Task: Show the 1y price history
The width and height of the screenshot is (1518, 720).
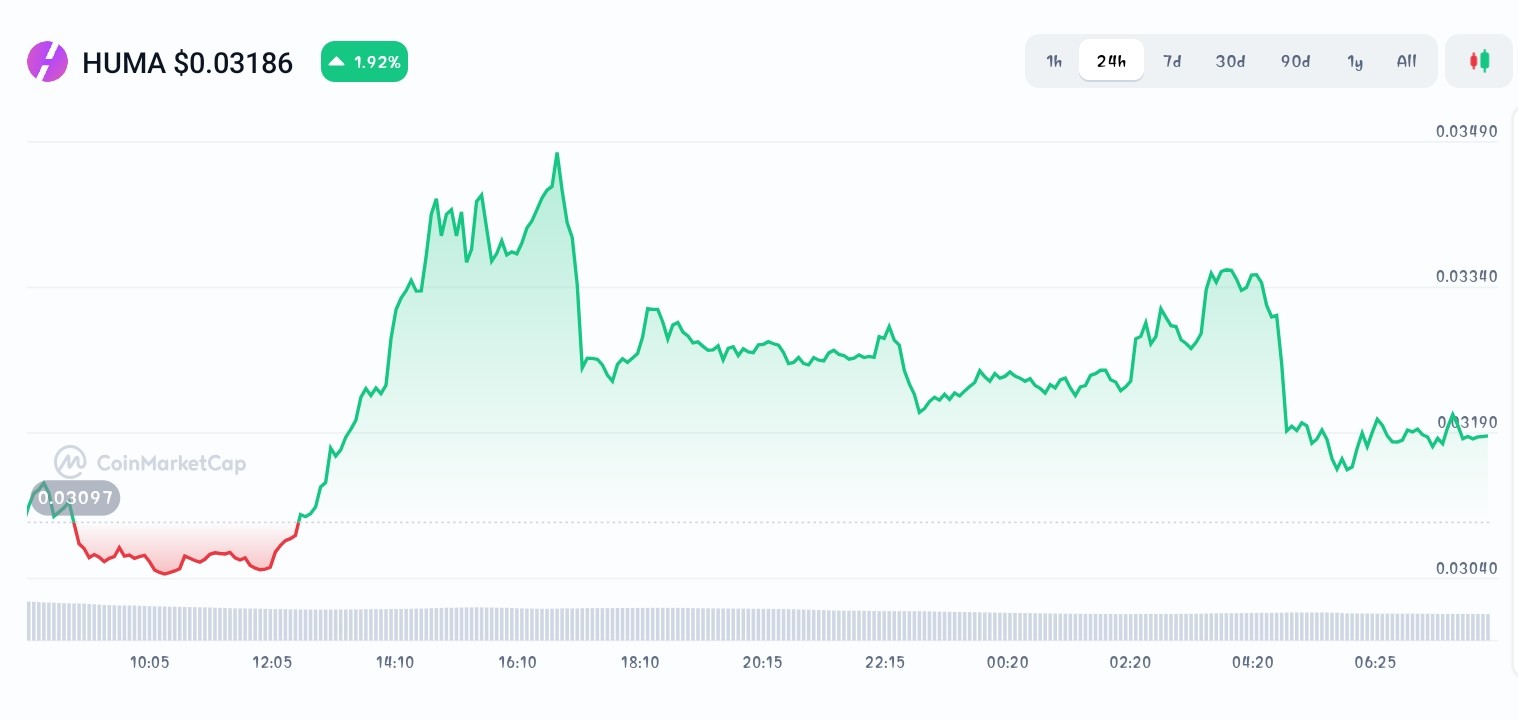Action: [1355, 61]
